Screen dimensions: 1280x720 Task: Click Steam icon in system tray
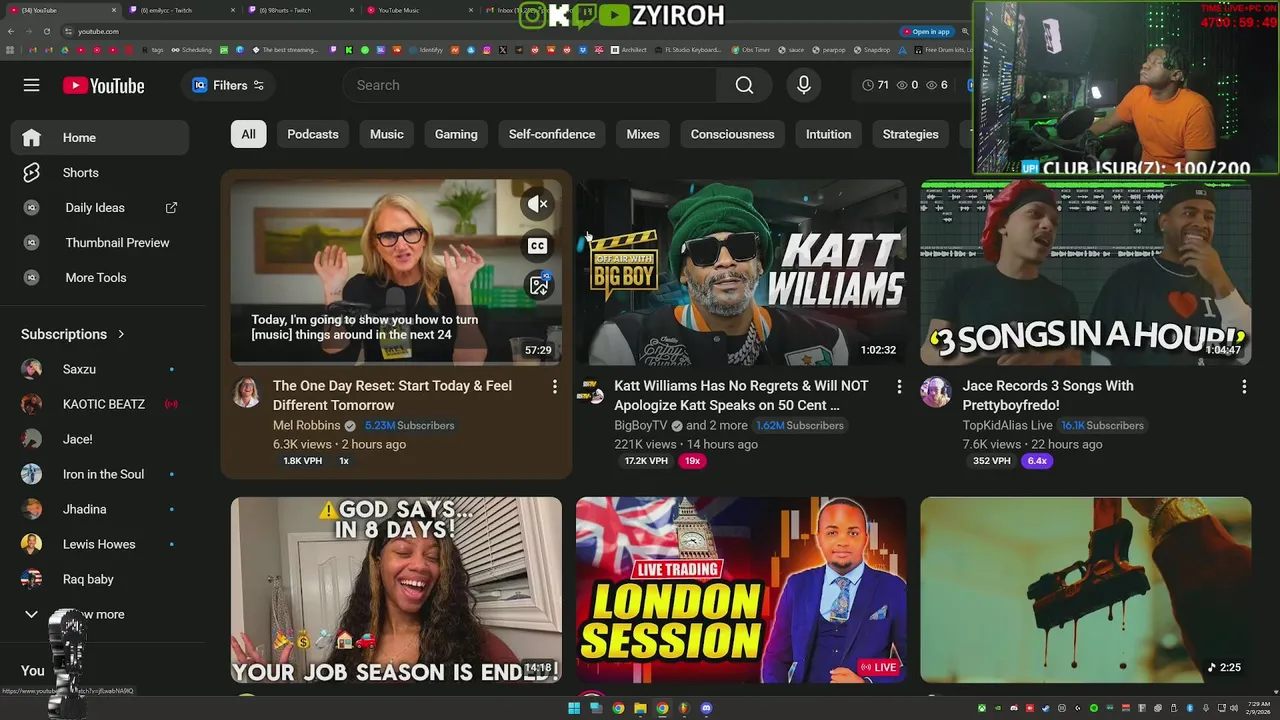(x=1044, y=708)
